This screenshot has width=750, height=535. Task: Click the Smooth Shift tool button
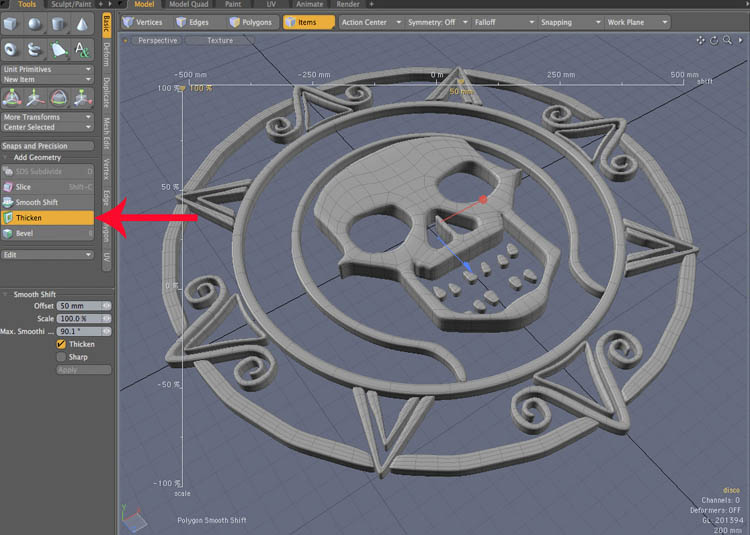point(47,202)
